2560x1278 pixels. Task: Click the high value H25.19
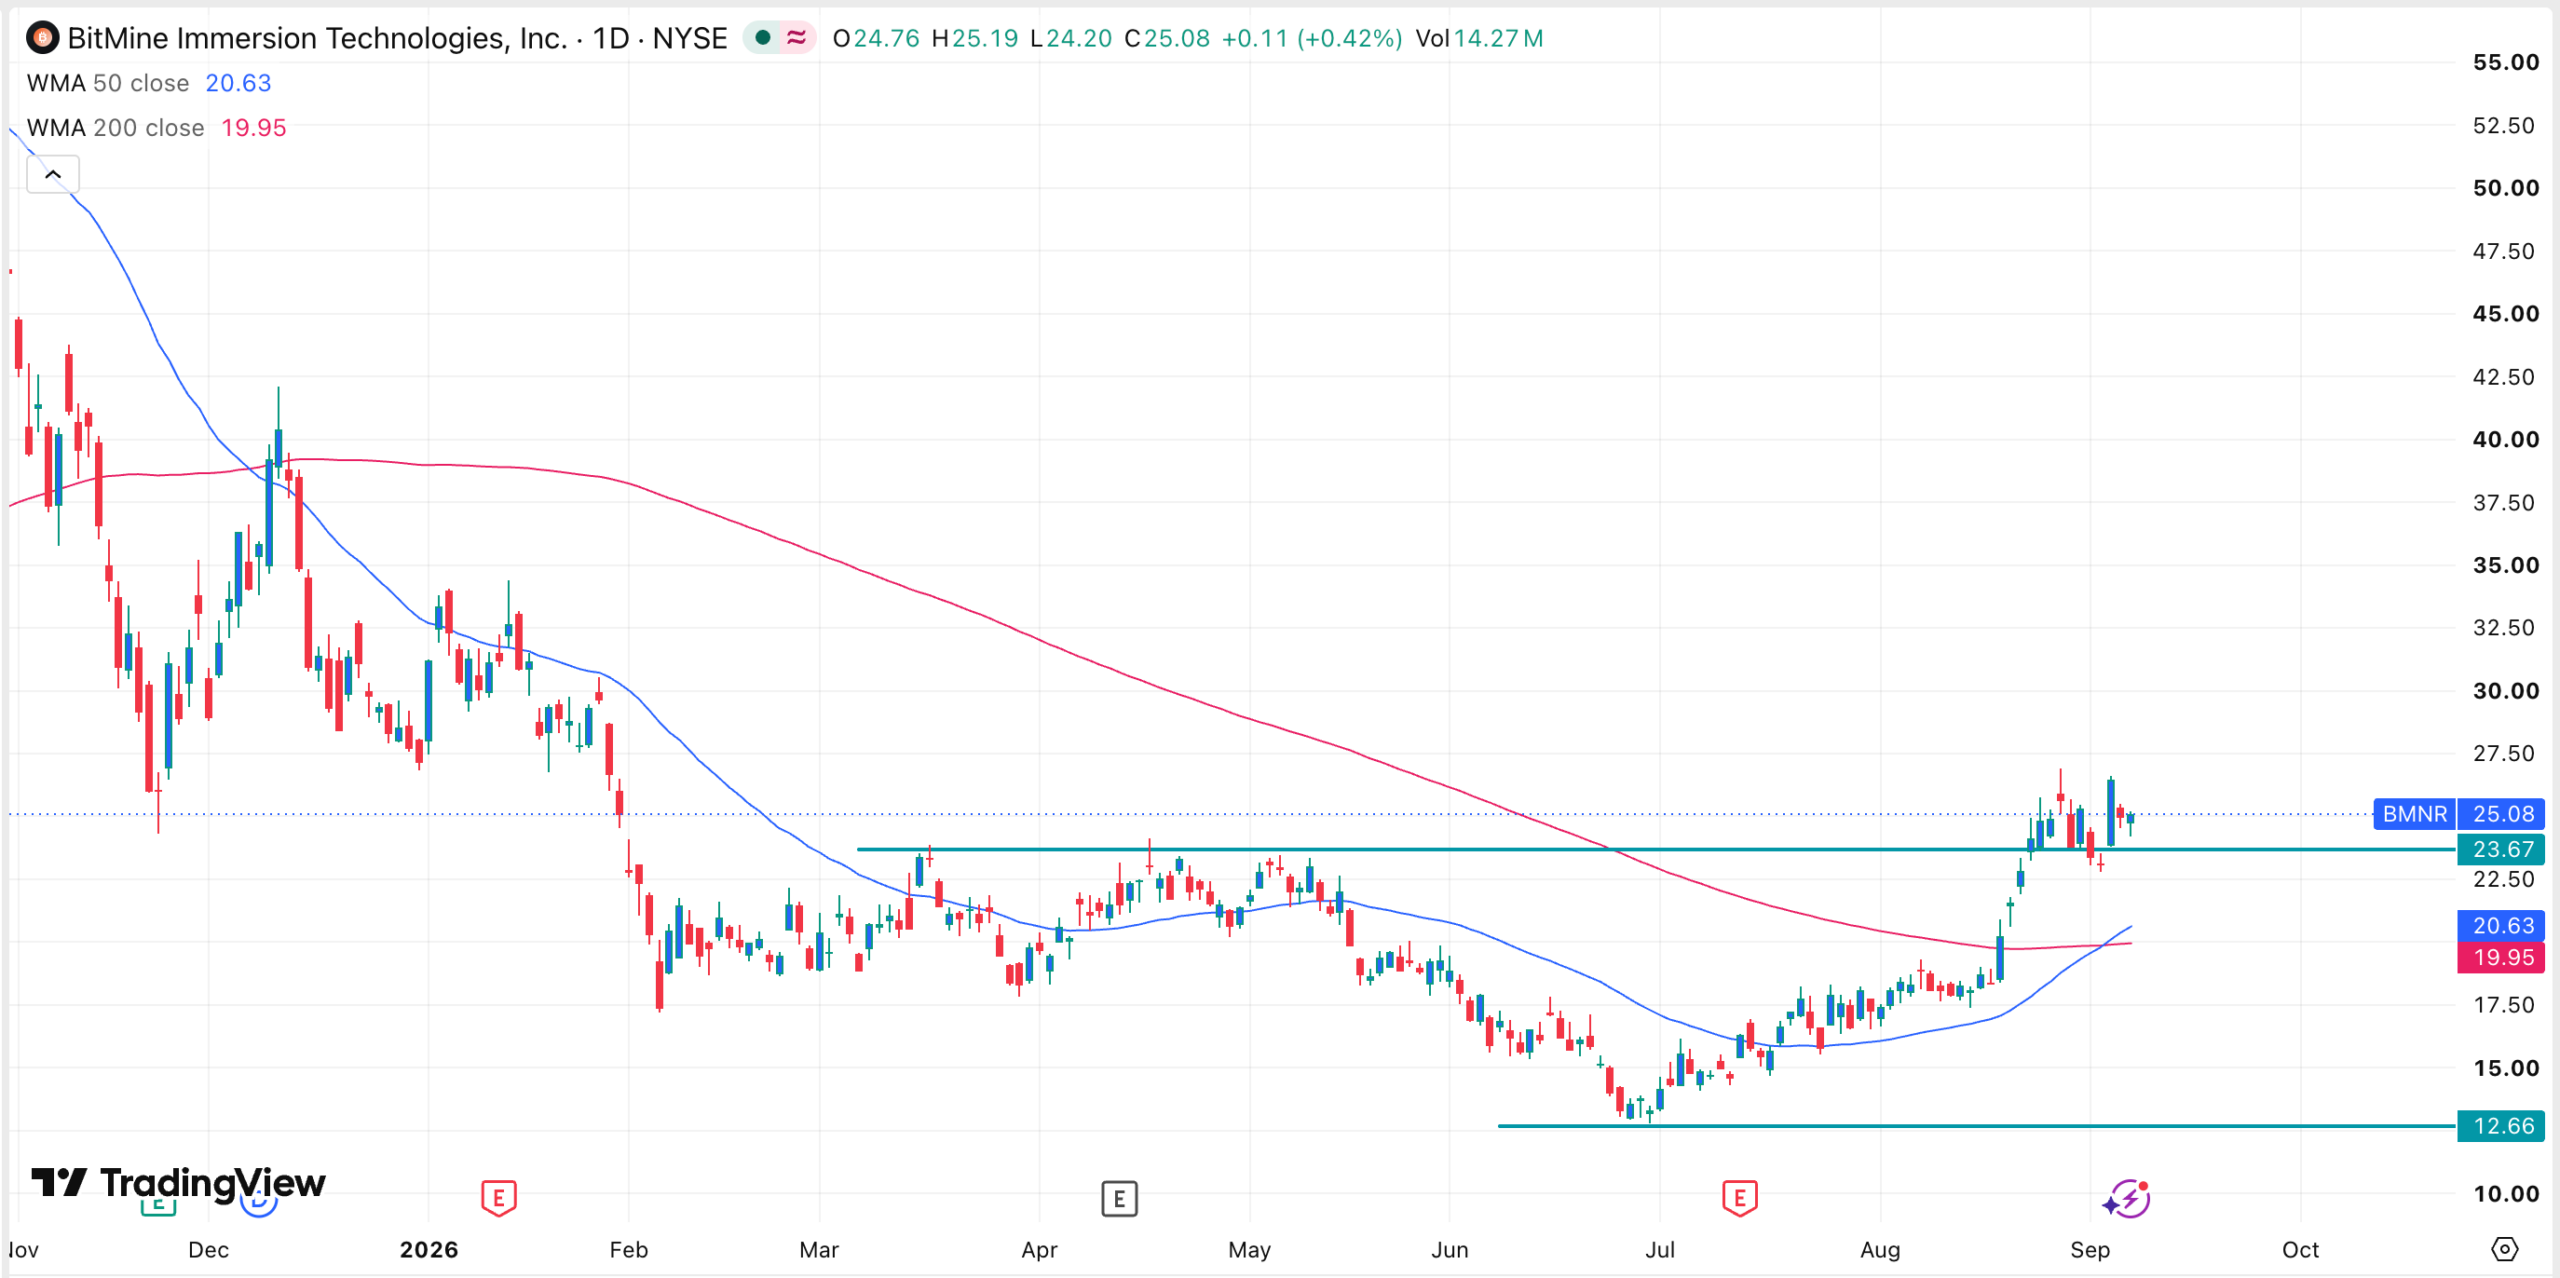[x=975, y=38]
